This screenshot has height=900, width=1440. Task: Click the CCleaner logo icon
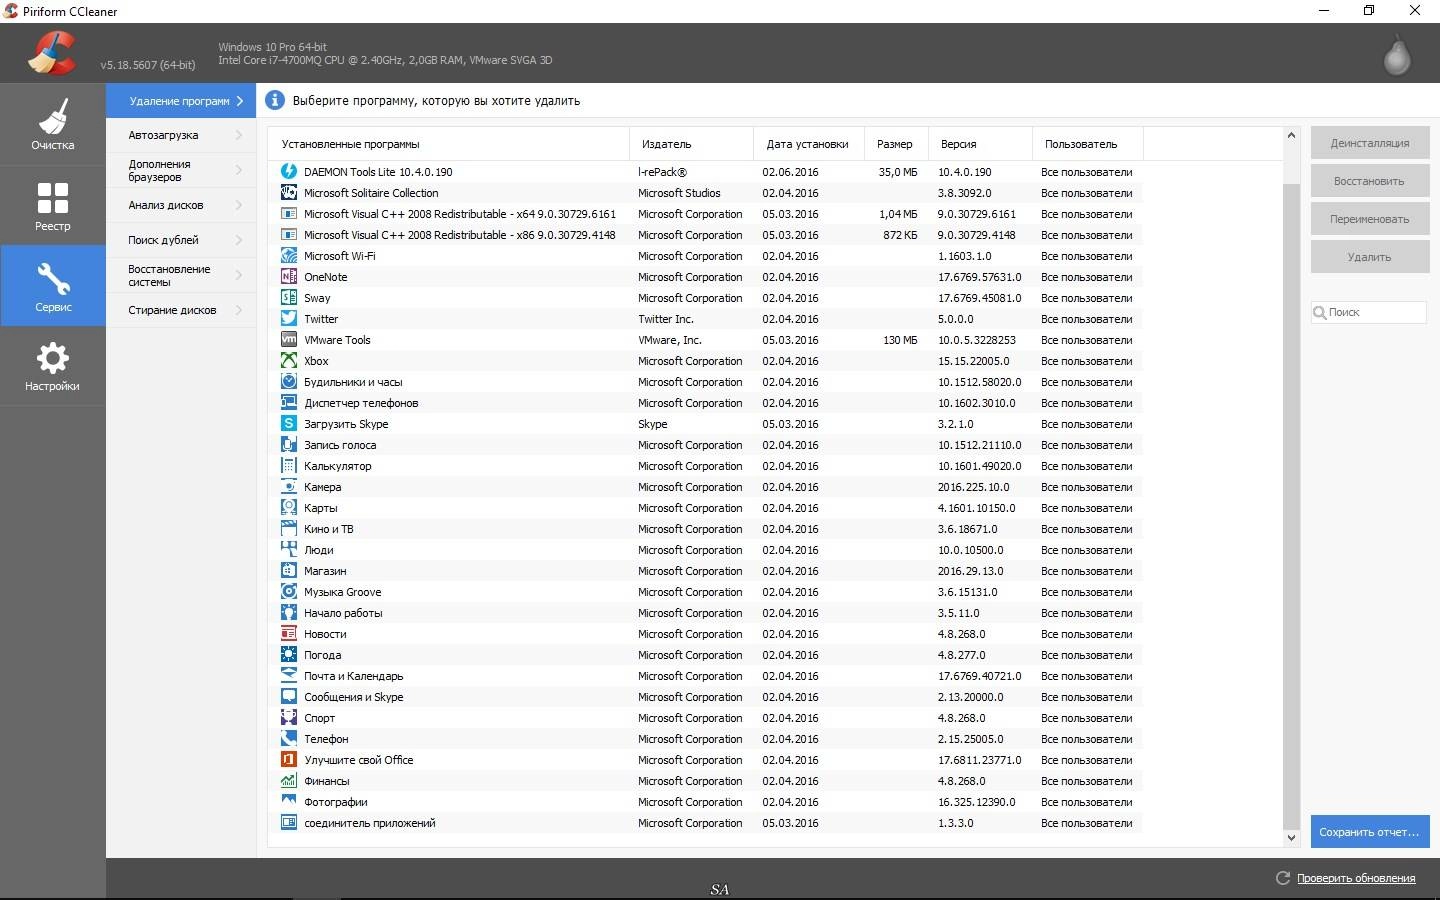[x=52, y=53]
